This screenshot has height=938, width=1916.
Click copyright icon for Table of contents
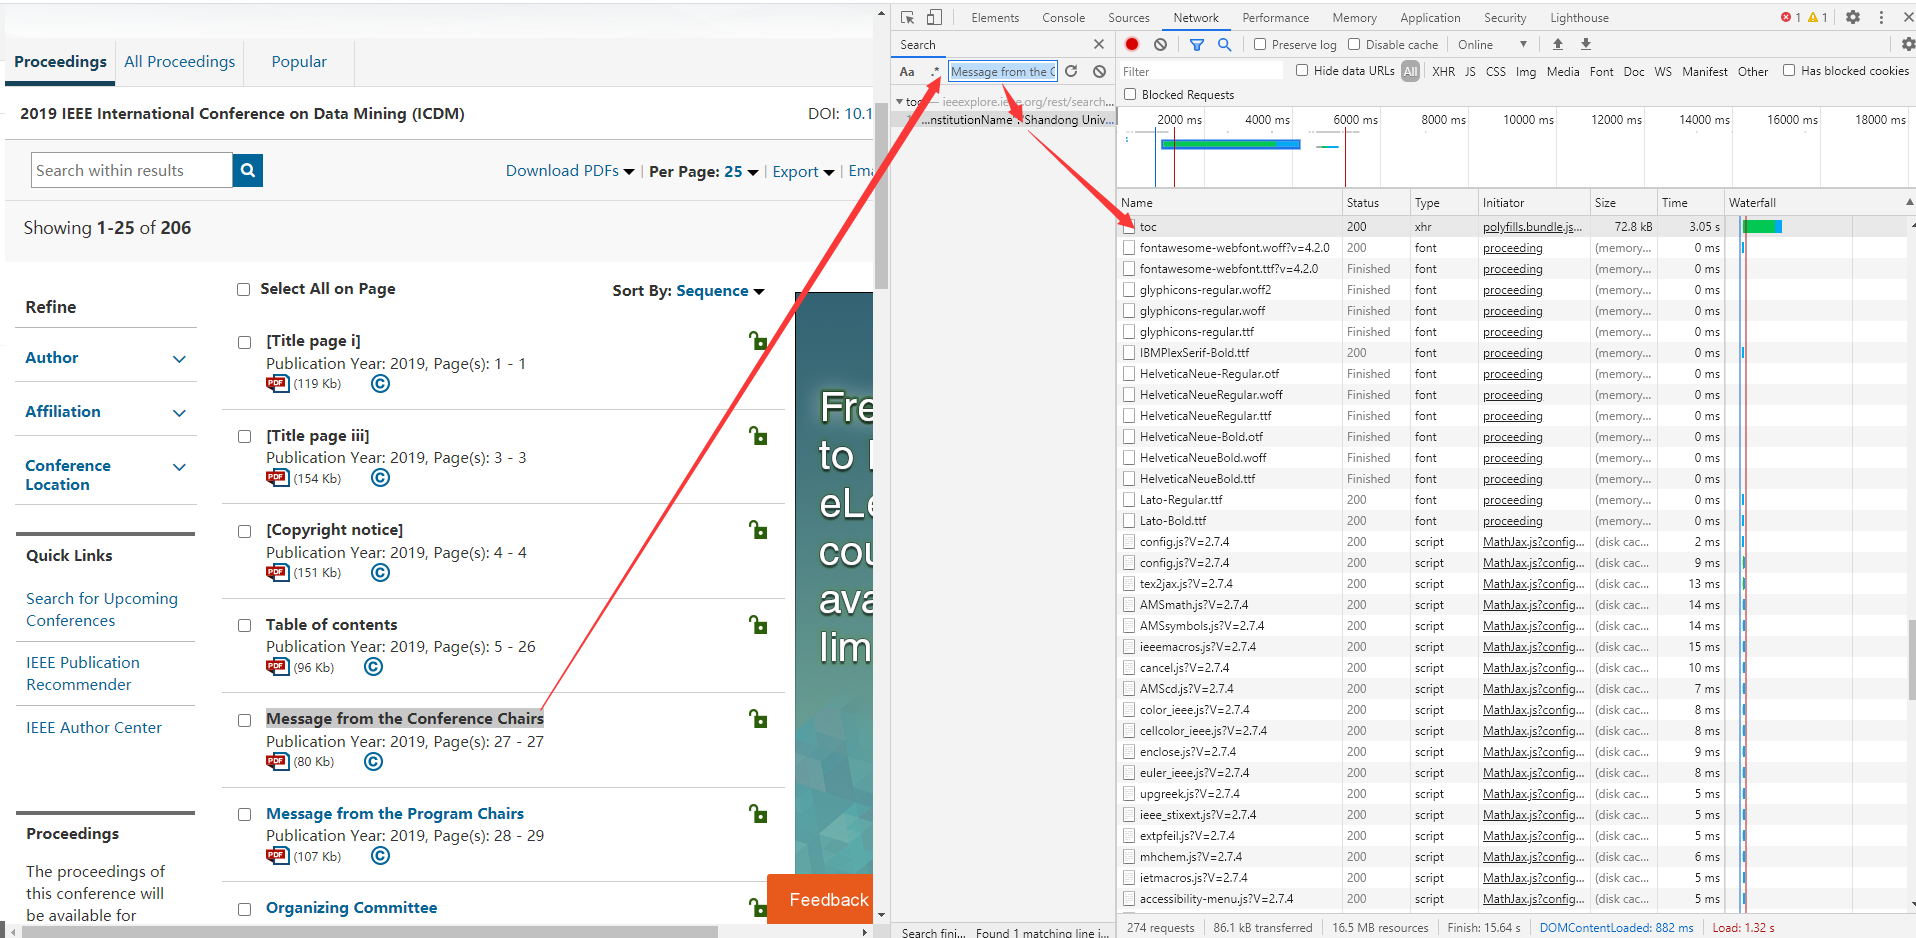pos(373,667)
